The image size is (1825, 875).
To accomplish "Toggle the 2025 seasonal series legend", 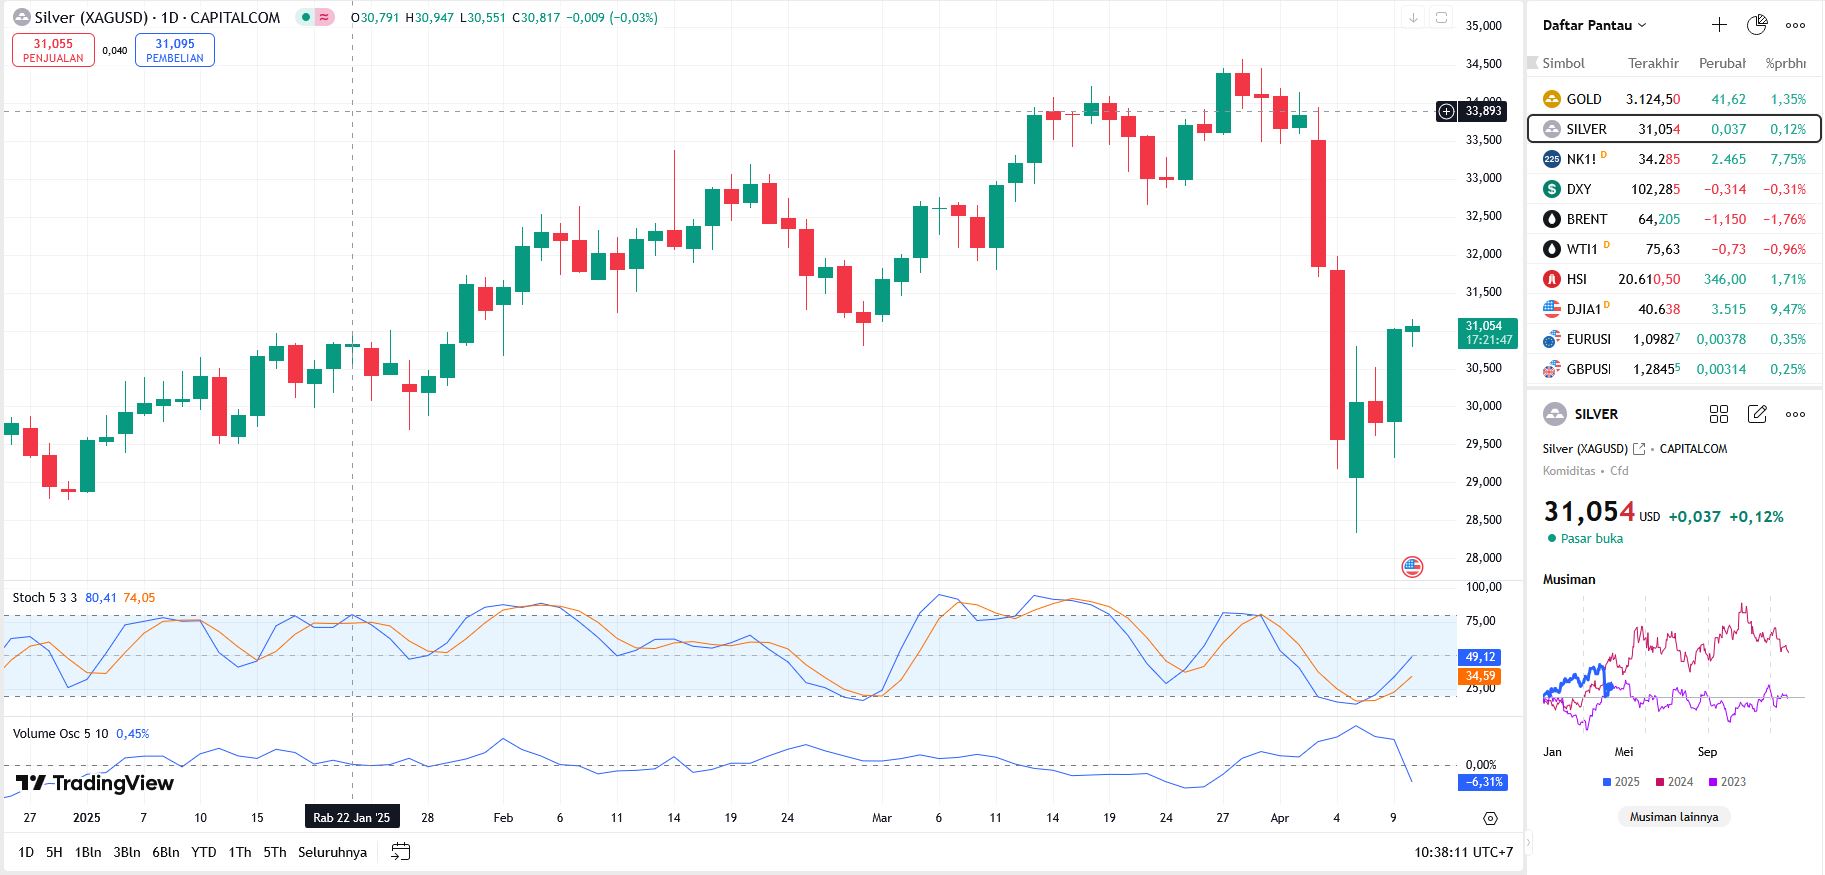I will click(1620, 782).
